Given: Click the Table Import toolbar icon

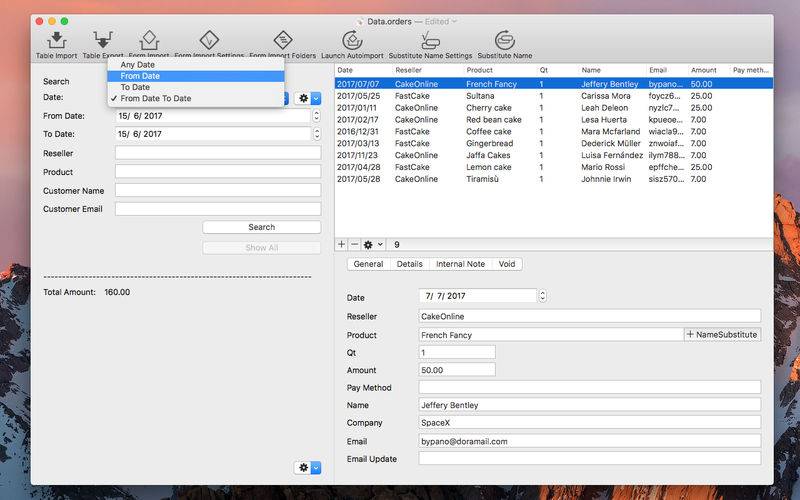Looking at the screenshot, I should 57,41.
